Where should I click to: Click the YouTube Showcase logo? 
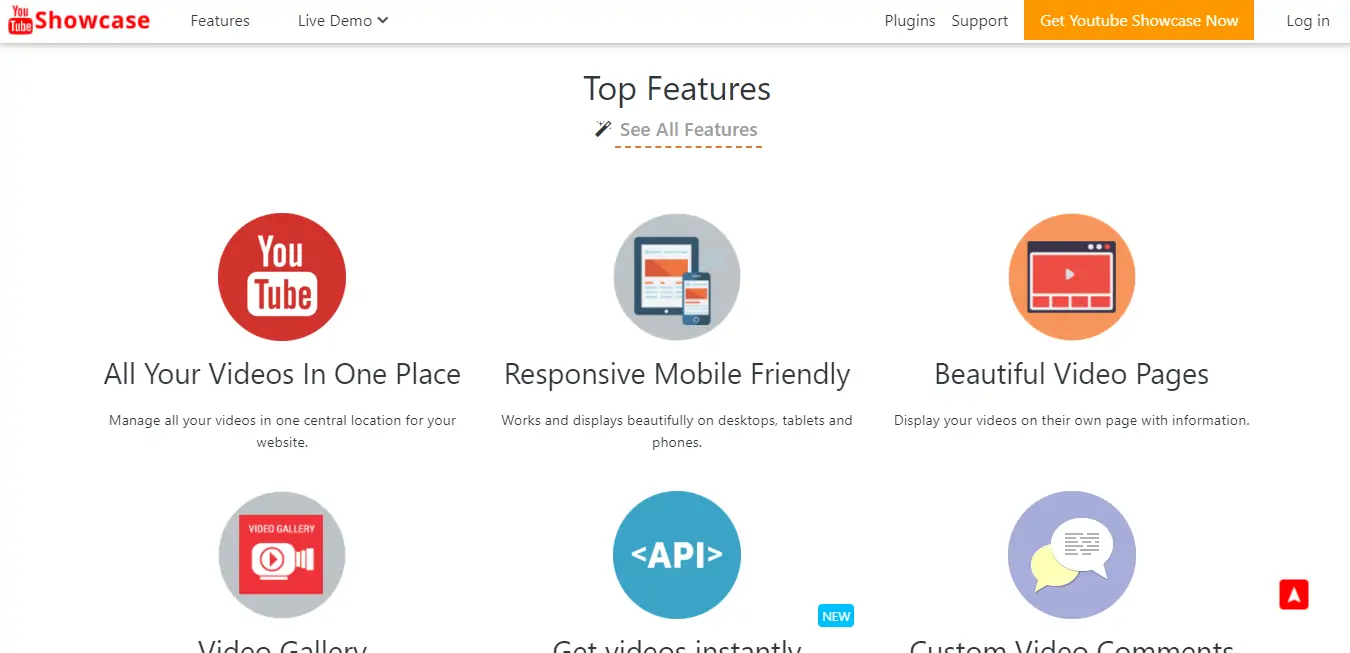click(79, 20)
